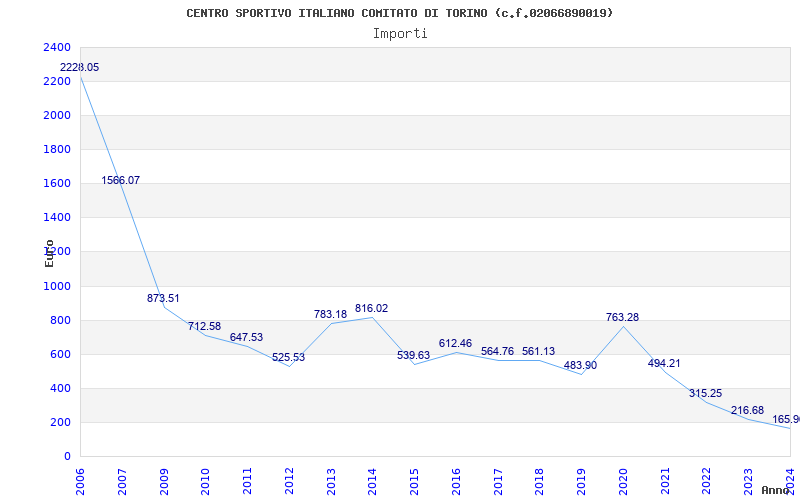Click the 647.53 data label

tap(246, 337)
